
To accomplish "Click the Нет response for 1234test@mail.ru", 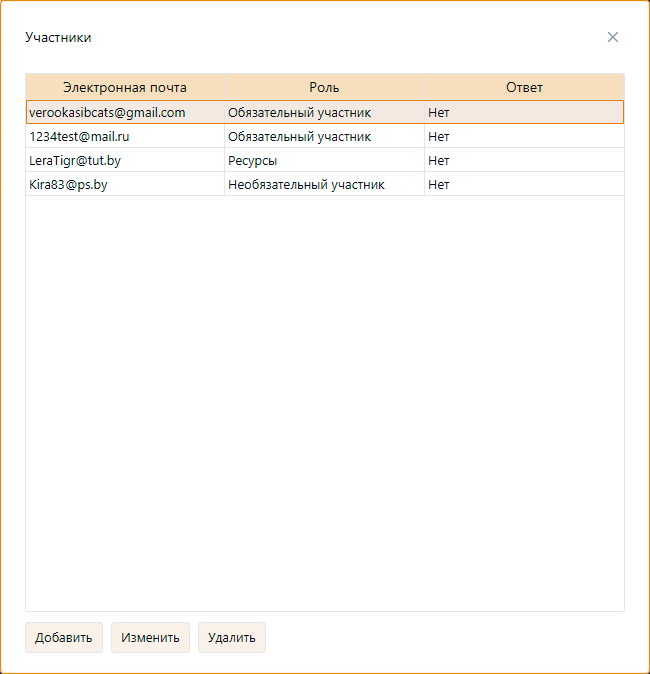I will pos(439,136).
